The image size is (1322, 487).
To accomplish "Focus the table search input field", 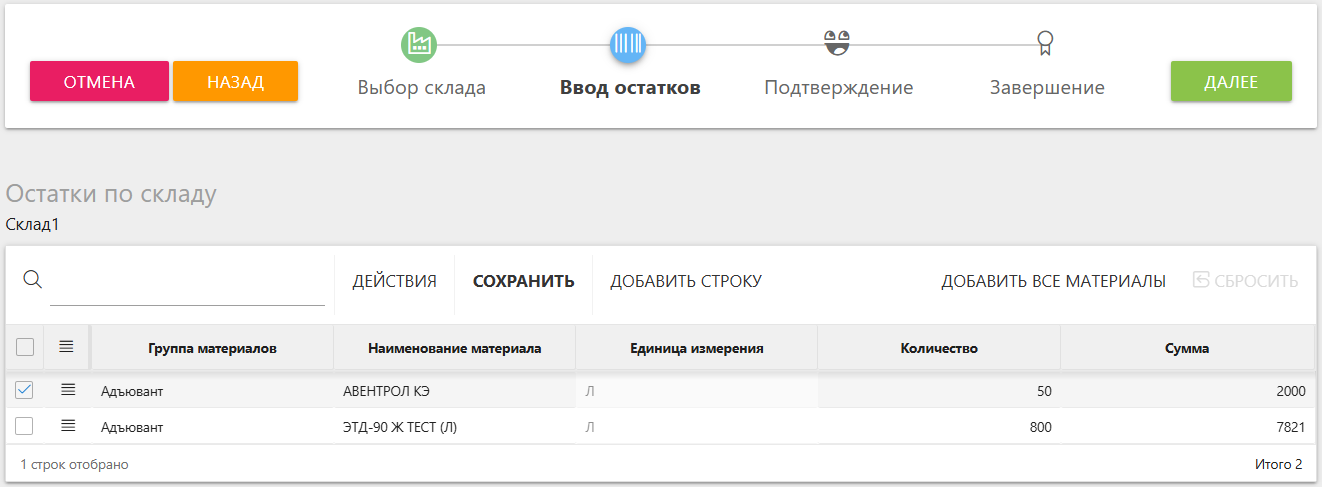I will [x=187, y=280].
